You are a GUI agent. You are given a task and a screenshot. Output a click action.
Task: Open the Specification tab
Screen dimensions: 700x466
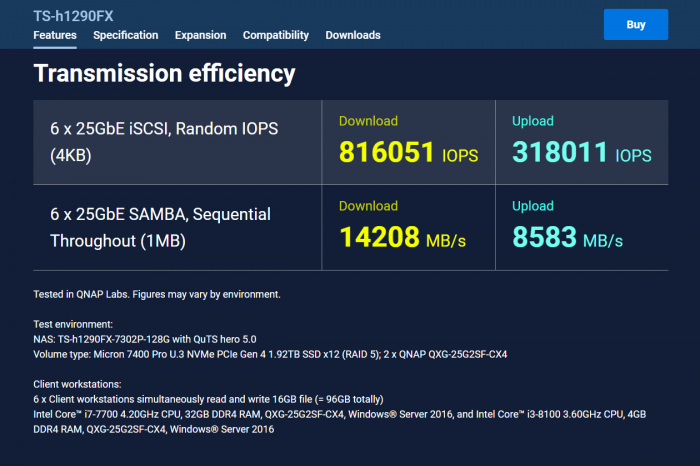point(125,35)
